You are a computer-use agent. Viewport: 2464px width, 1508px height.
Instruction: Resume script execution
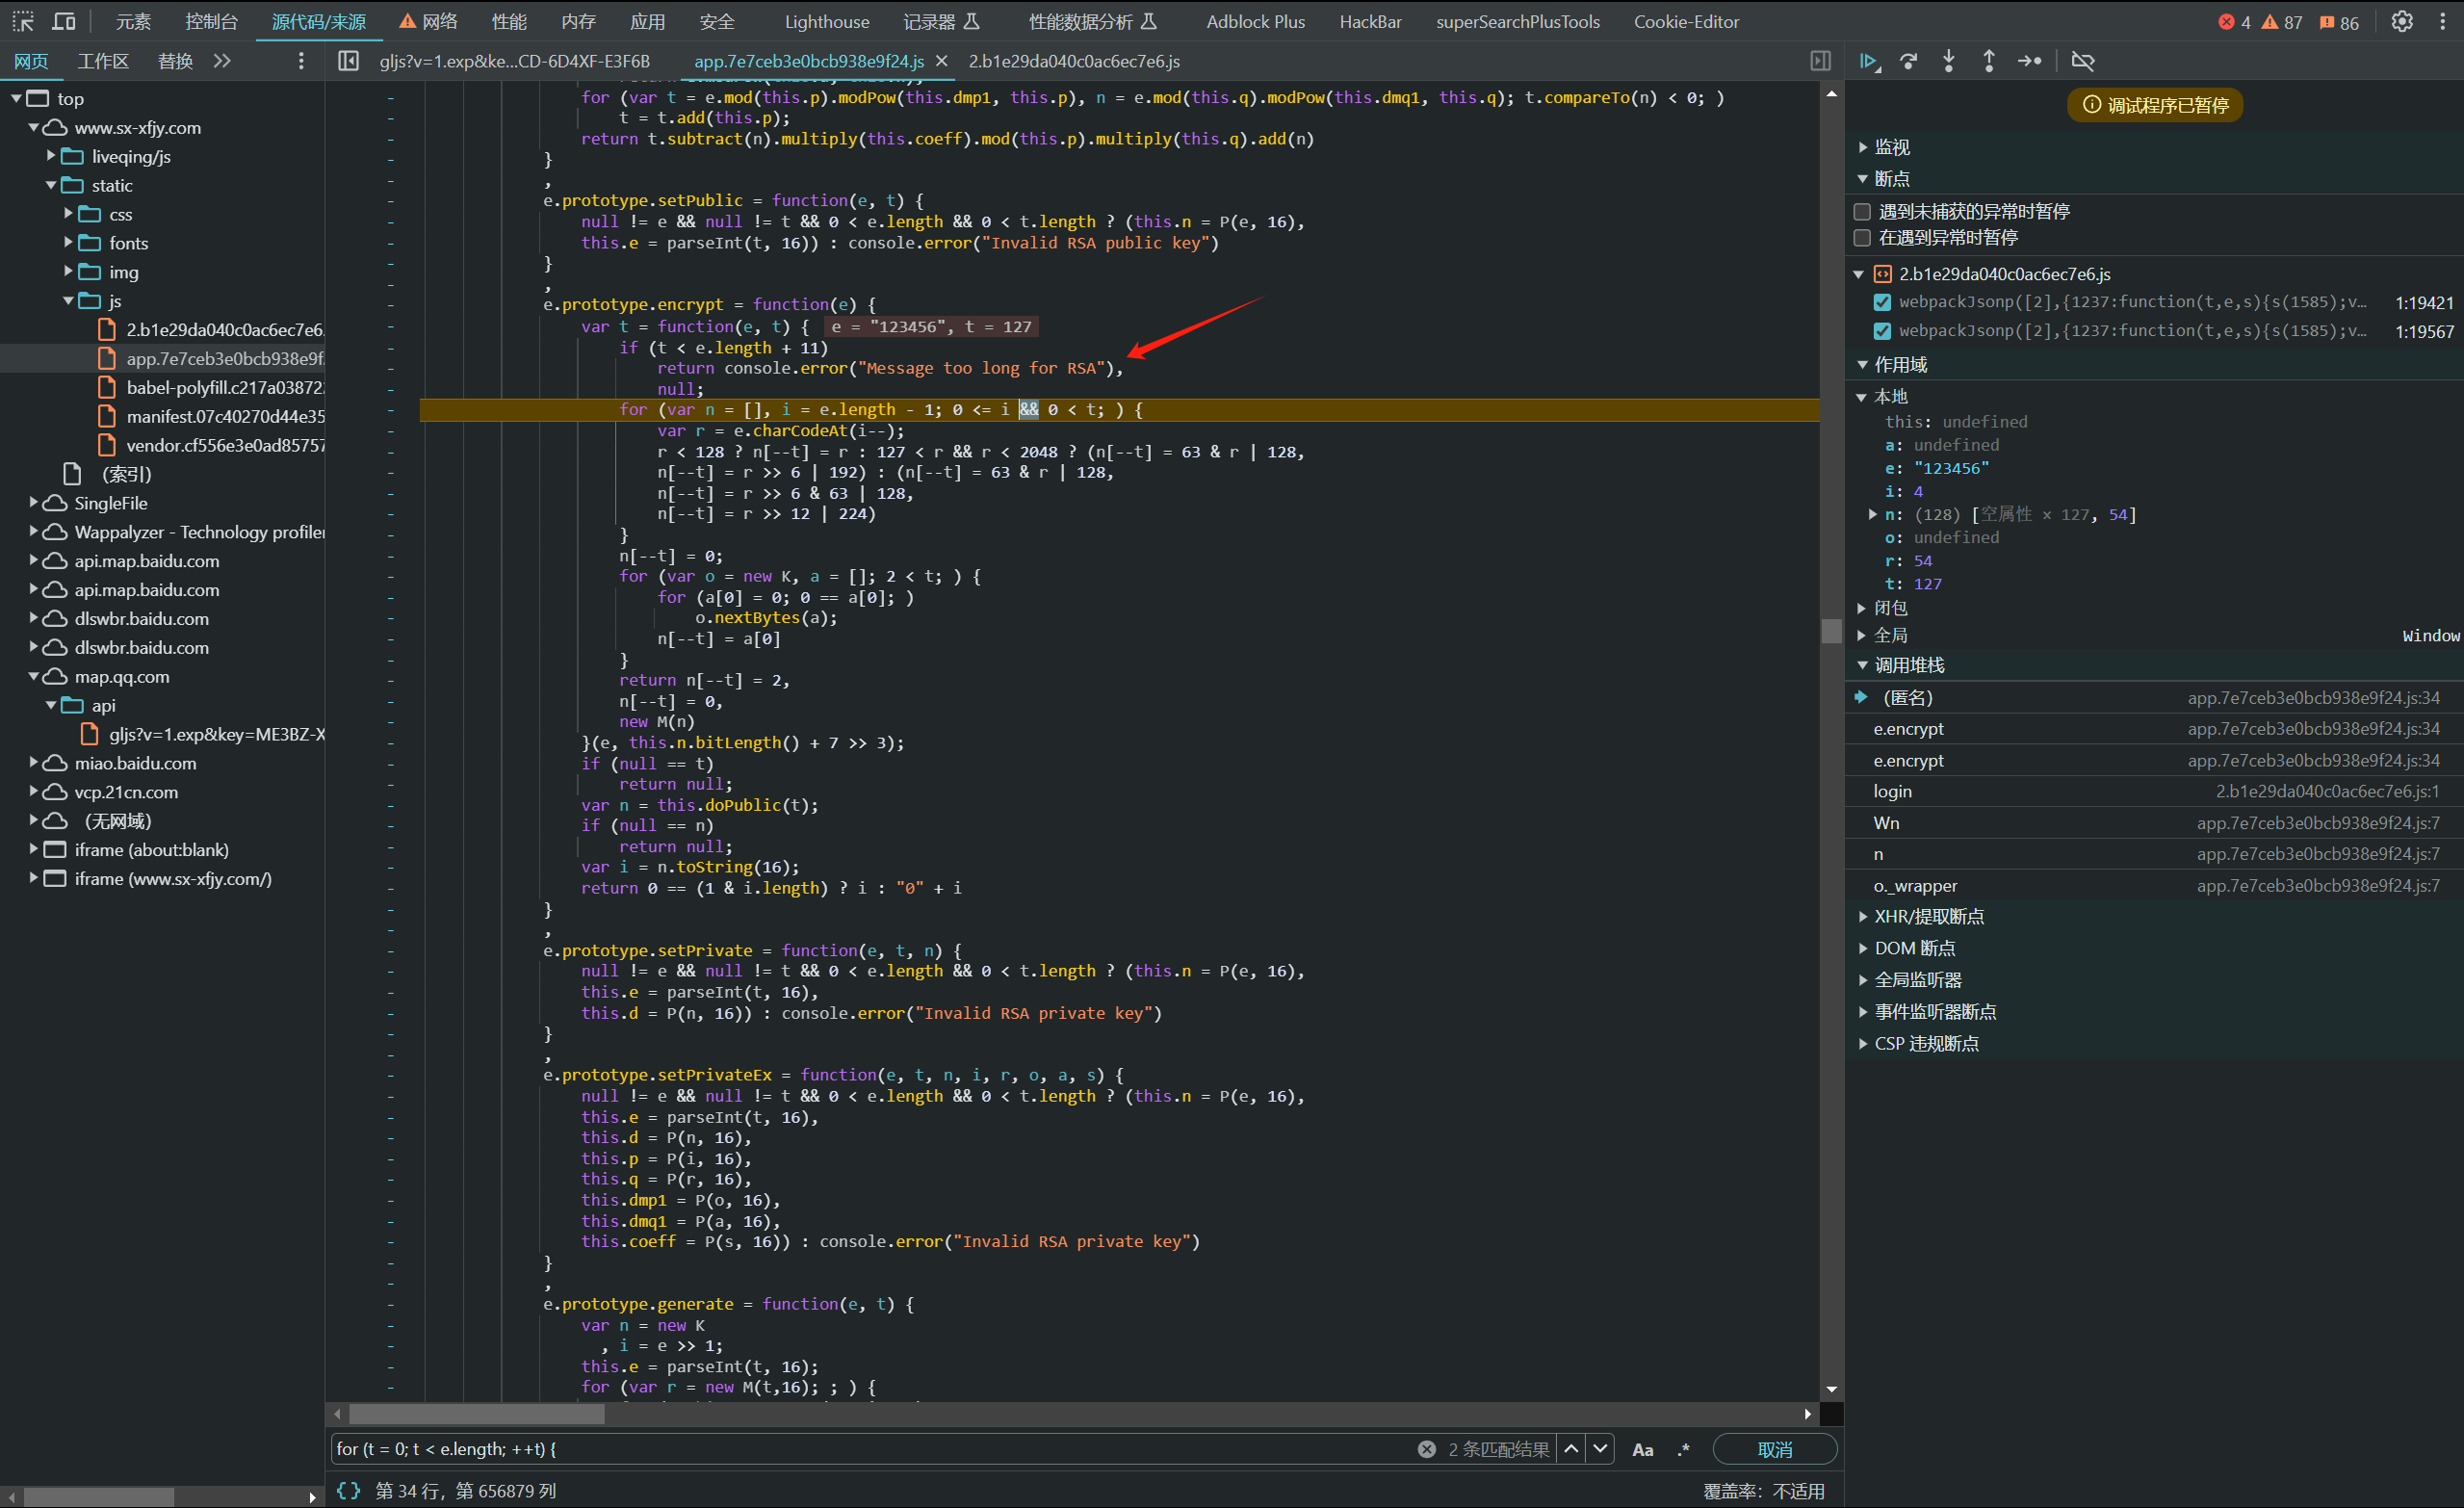[1869, 61]
